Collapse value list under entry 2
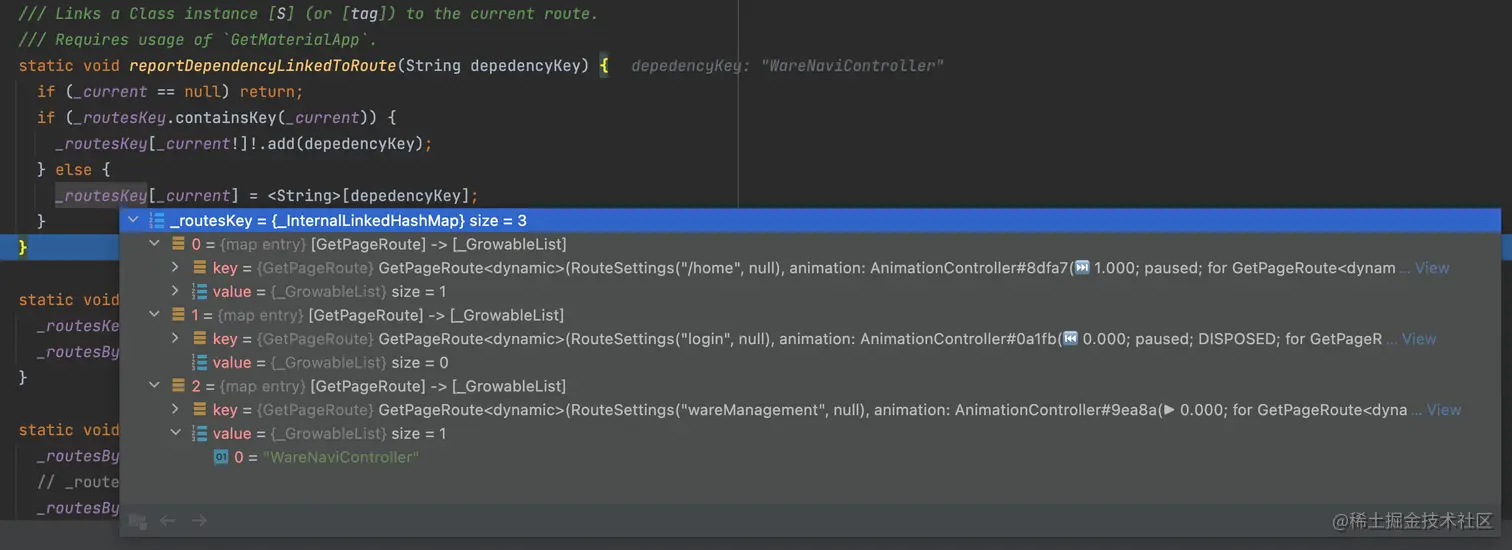This screenshot has width=1512, height=550. pyautogui.click(x=175, y=434)
